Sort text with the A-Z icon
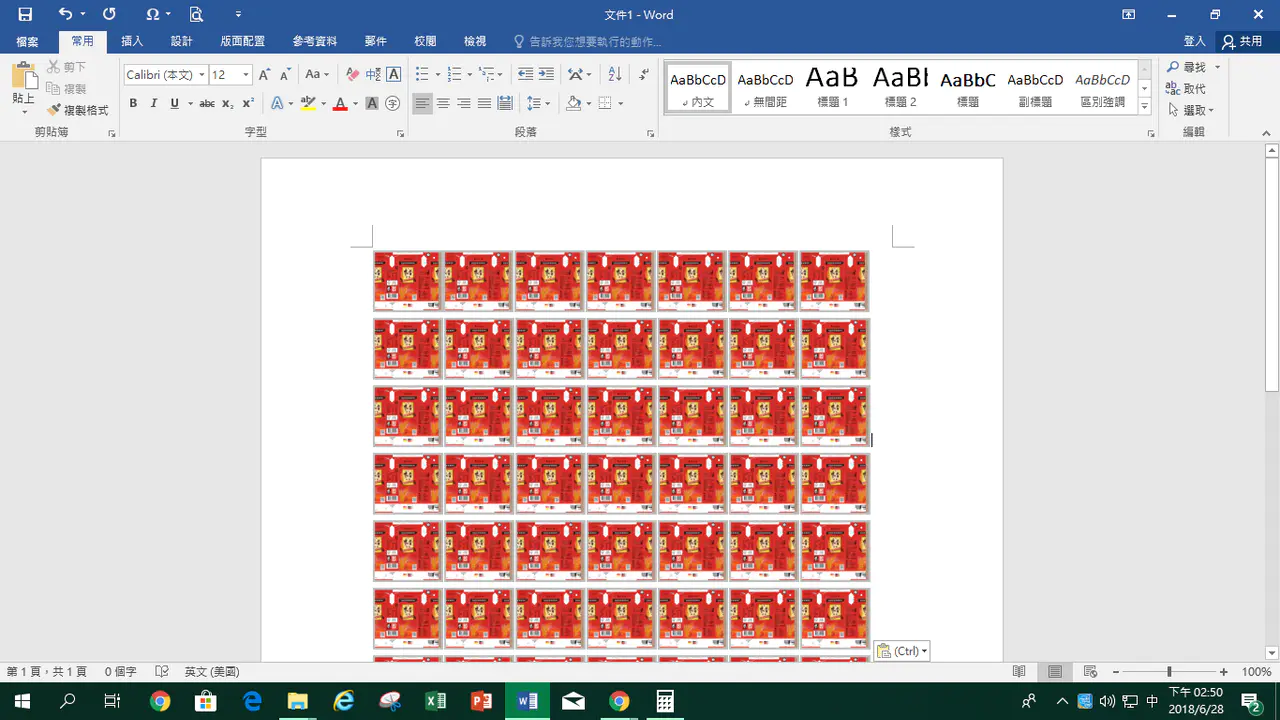The width and height of the screenshot is (1280, 720). 615,75
